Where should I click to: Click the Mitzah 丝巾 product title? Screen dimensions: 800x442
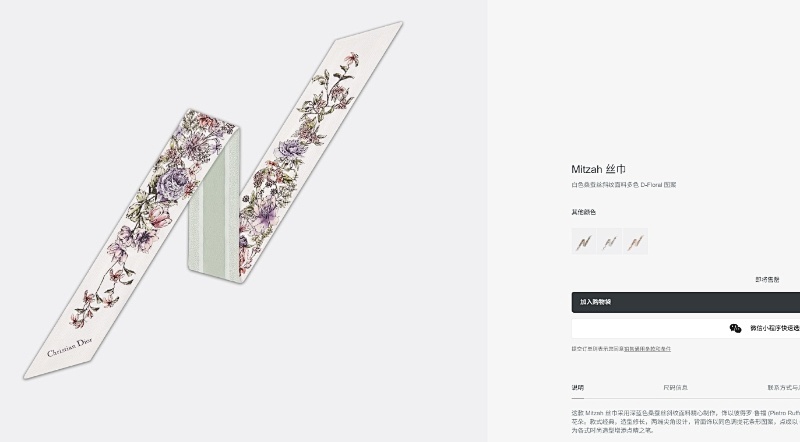pyautogui.click(x=599, y=170)
